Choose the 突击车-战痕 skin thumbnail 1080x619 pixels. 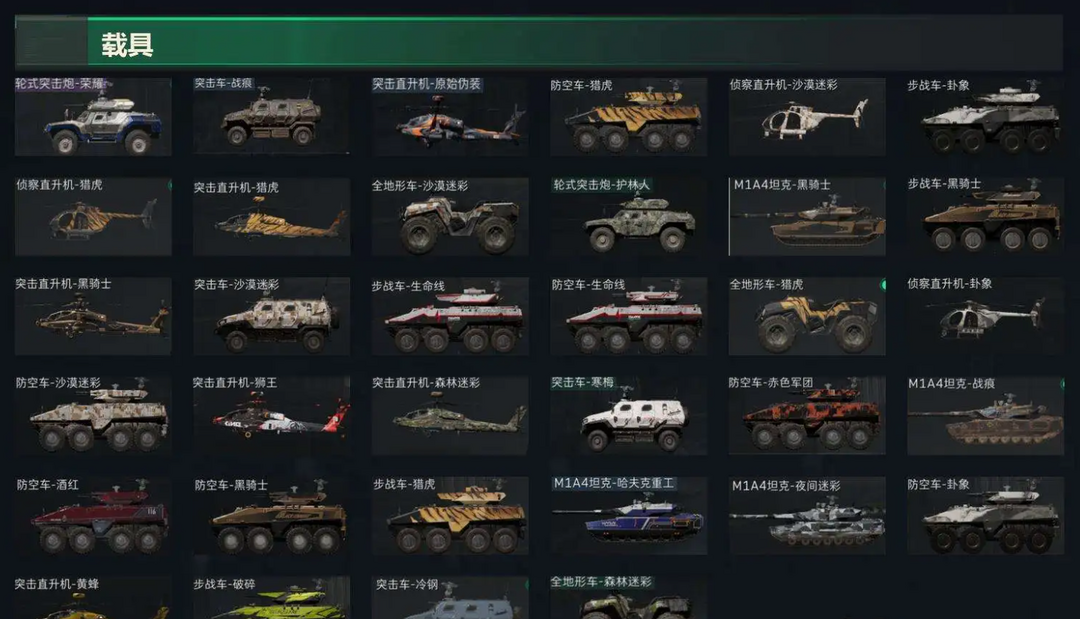coord(271,115)
